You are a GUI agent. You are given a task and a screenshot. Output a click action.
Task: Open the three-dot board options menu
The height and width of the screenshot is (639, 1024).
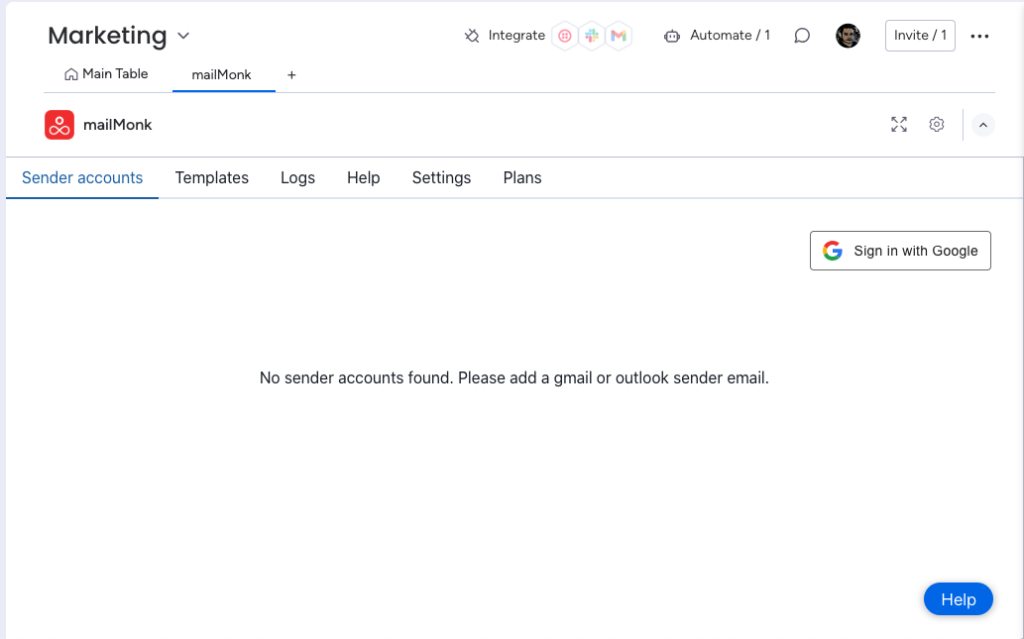pyautogui.click(x=979, y=36)
